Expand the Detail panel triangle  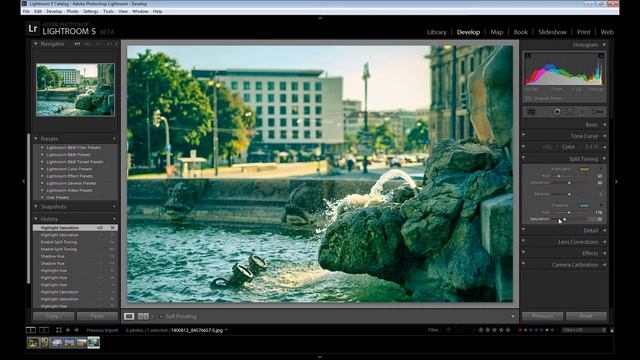604,231
